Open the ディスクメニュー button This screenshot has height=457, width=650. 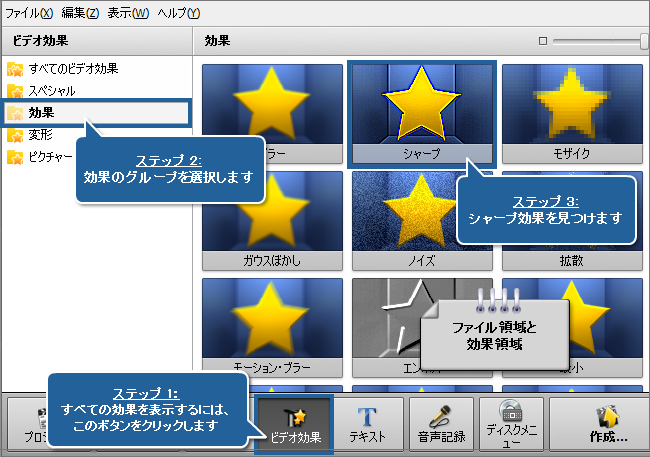[x=512, y=425]
